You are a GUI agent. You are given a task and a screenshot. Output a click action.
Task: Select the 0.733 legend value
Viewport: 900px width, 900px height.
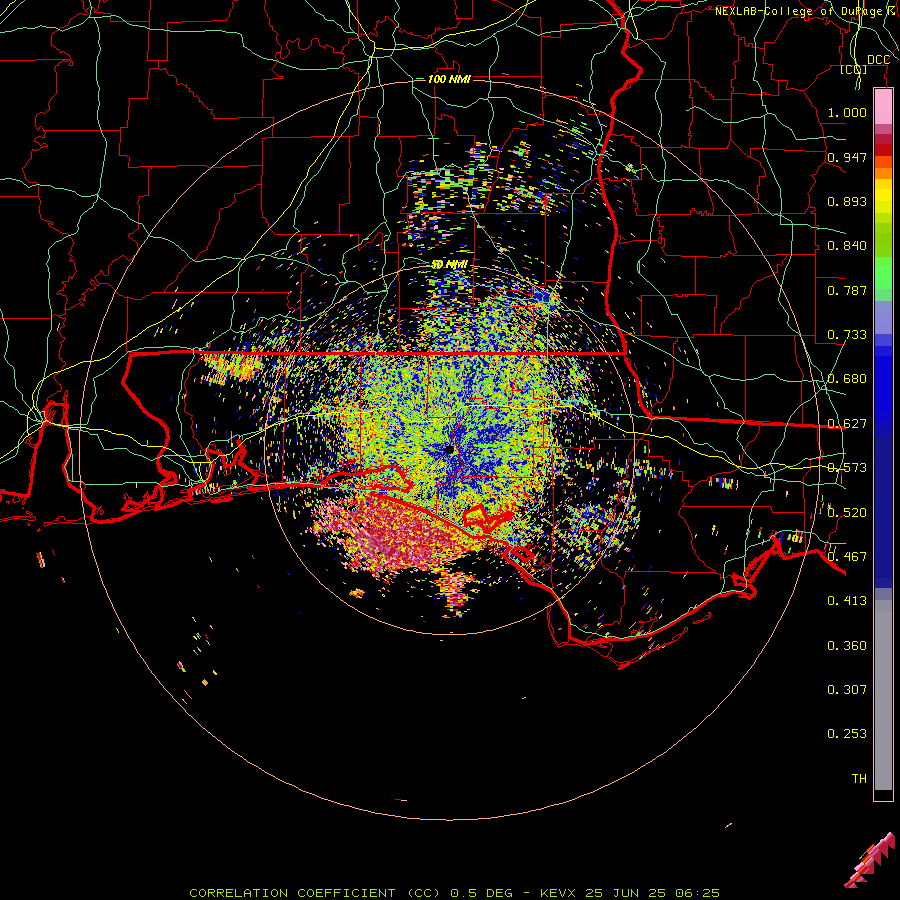pyautogui.click(x=847, y=335)
